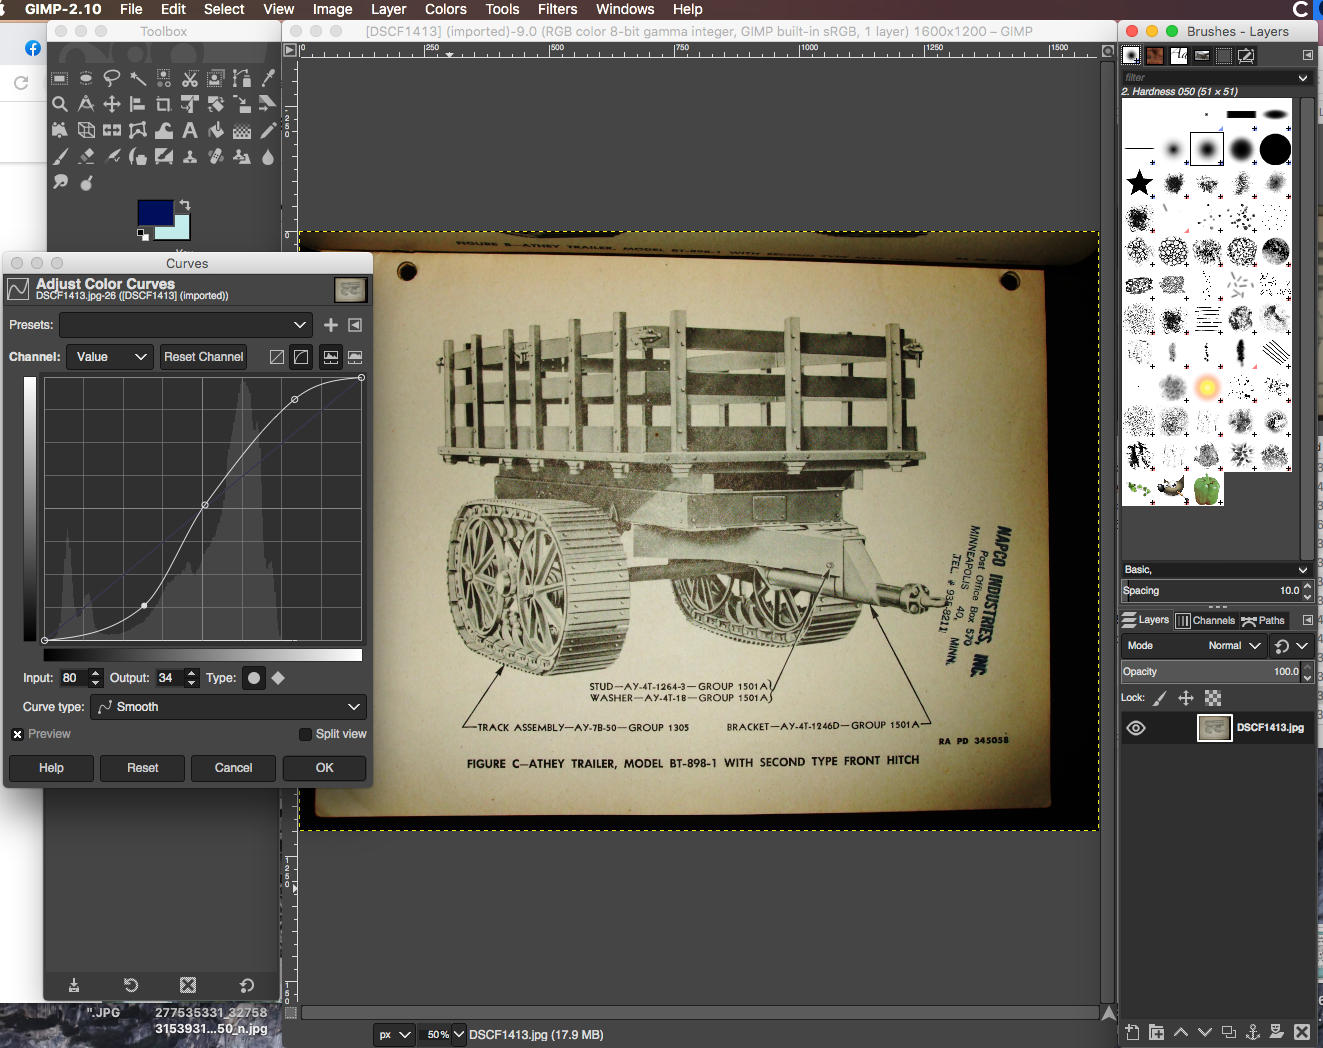Select the Bucket Fill tool
Image resolution: width=1323 pixels, height=1048 pixels.
216,130
